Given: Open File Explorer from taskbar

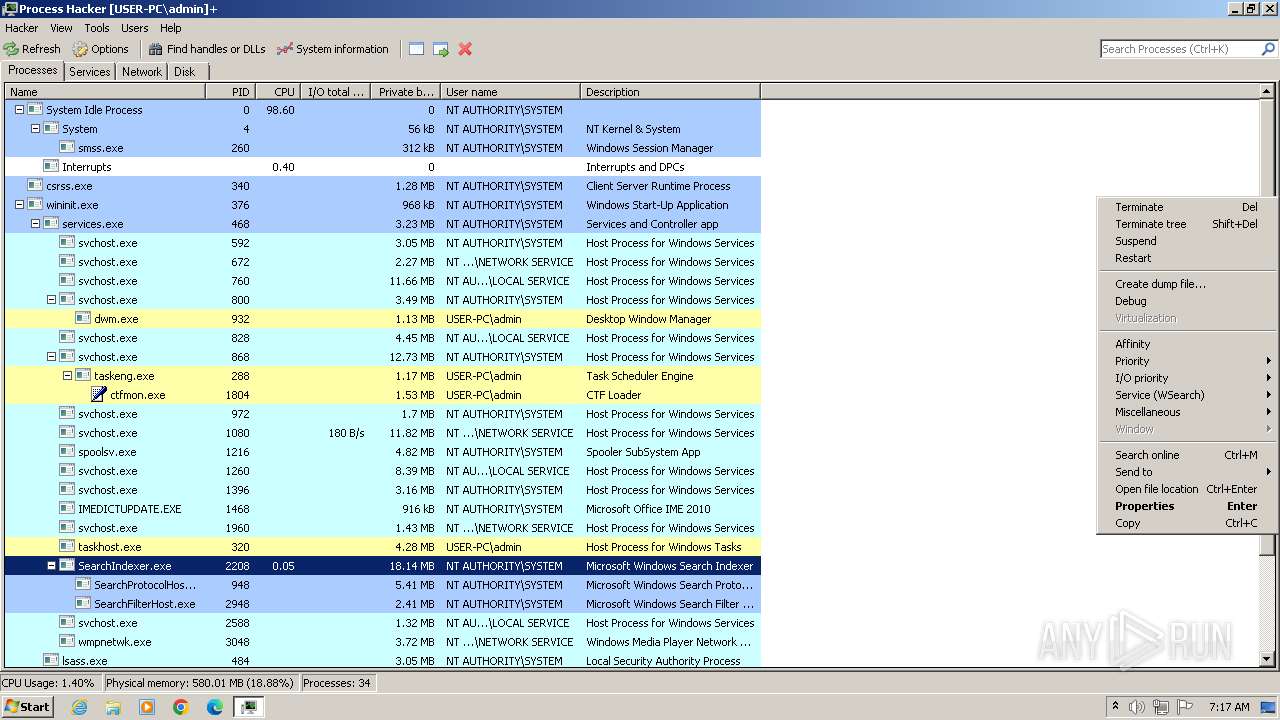Looking at the screenshot, I should click(113, 707).
